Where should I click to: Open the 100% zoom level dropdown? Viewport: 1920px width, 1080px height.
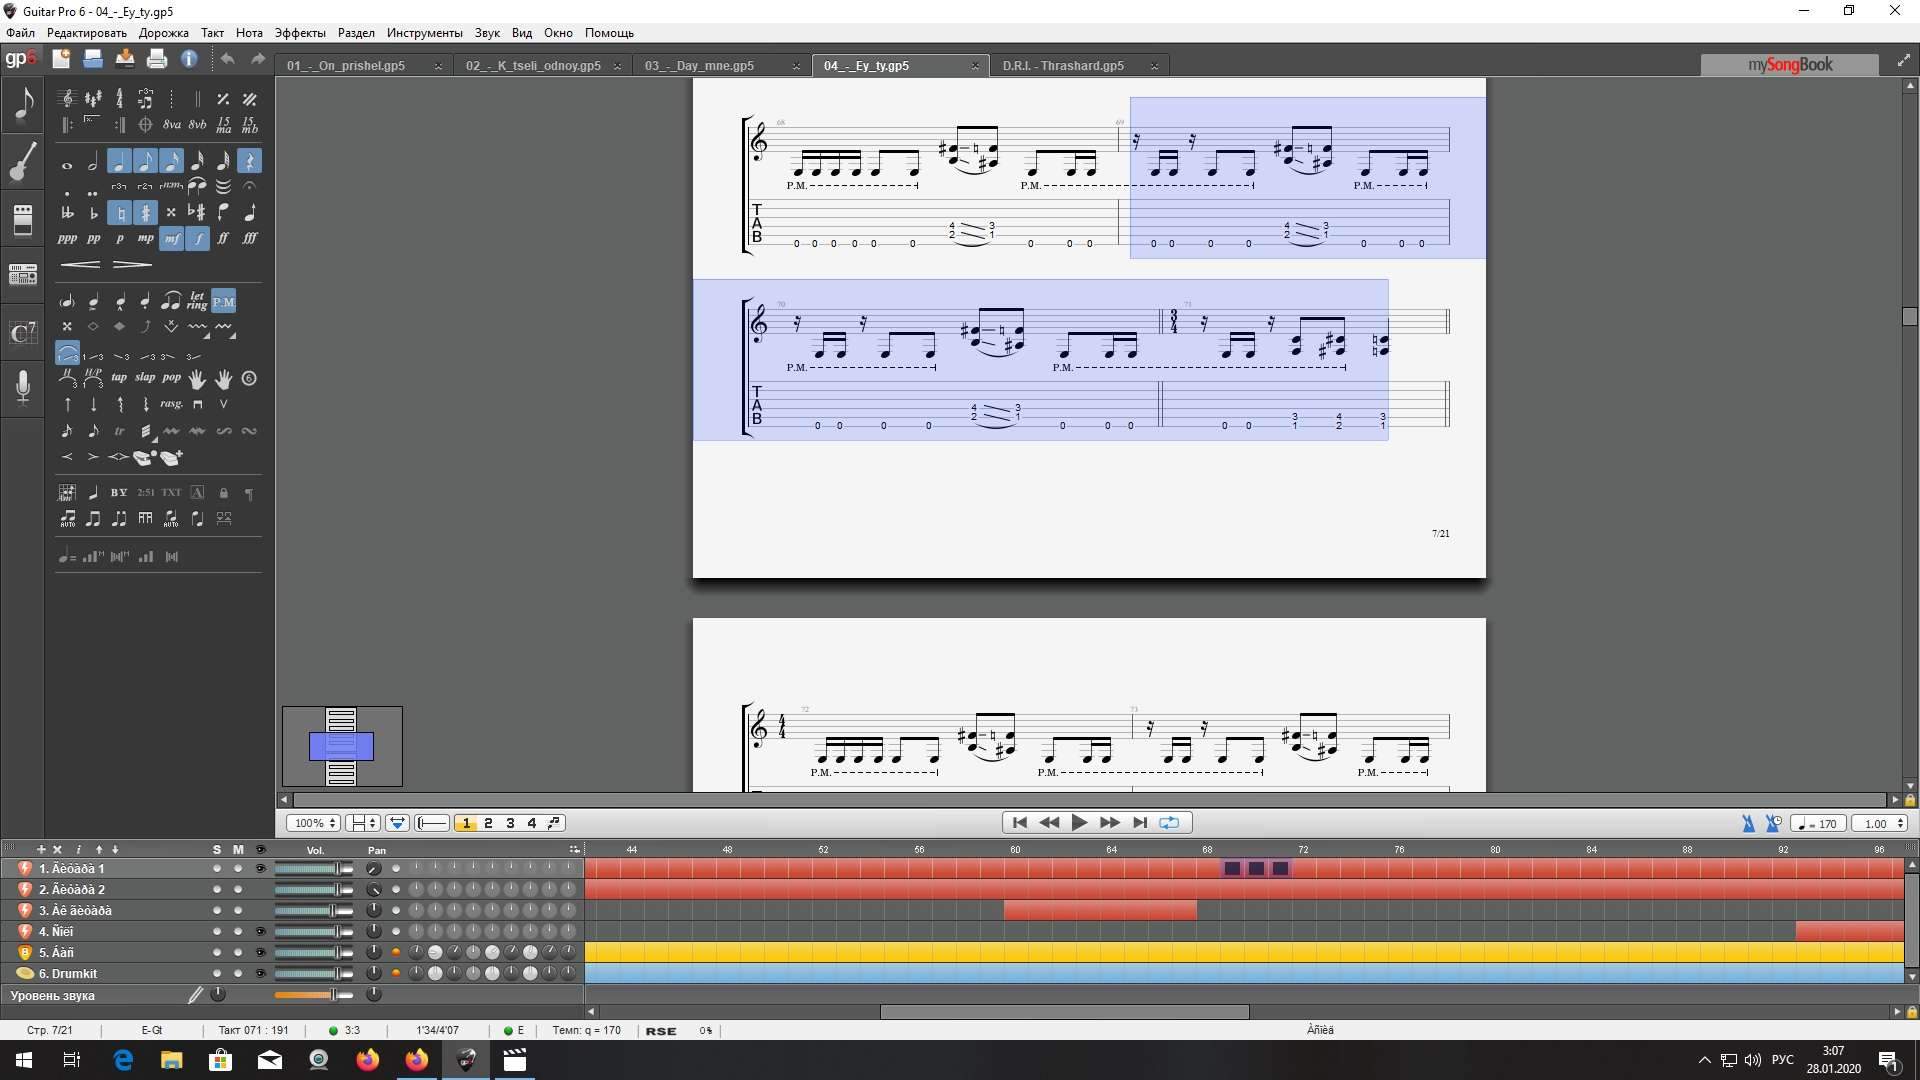314,823
